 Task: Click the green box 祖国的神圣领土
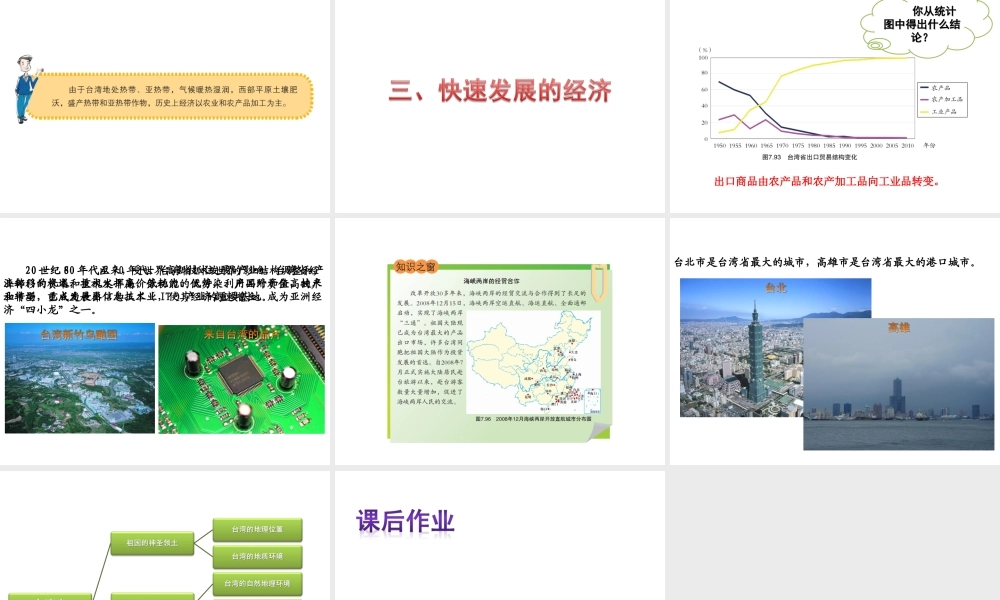pyautogui.click(x=152, y=543)
